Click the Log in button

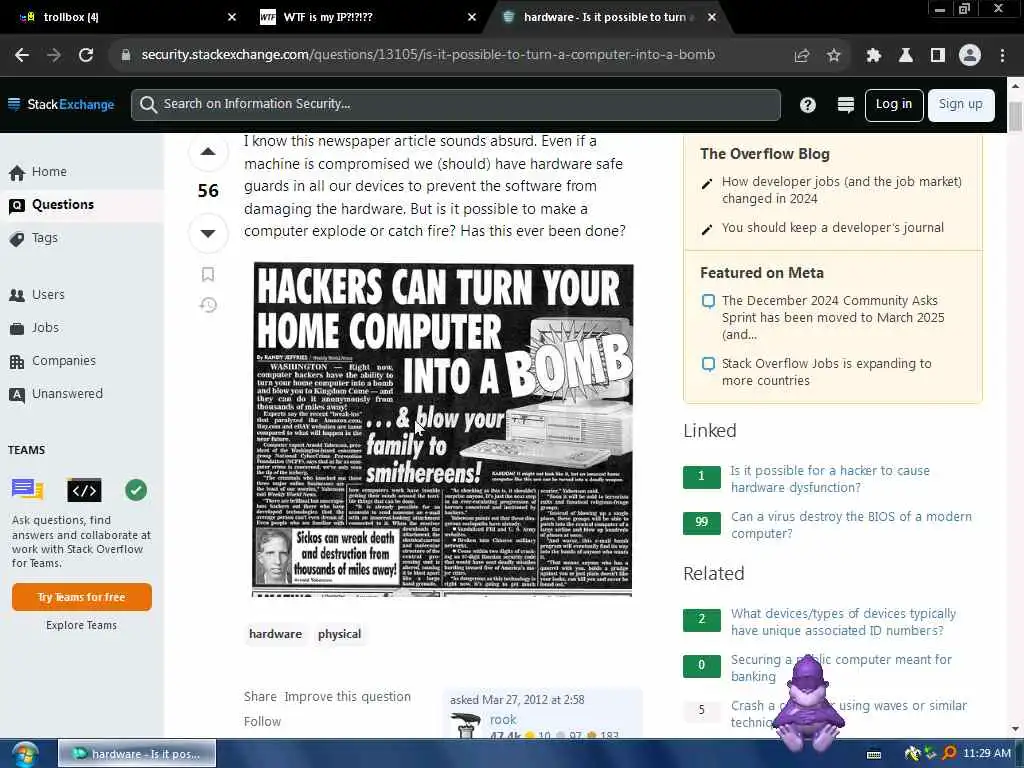893,105
